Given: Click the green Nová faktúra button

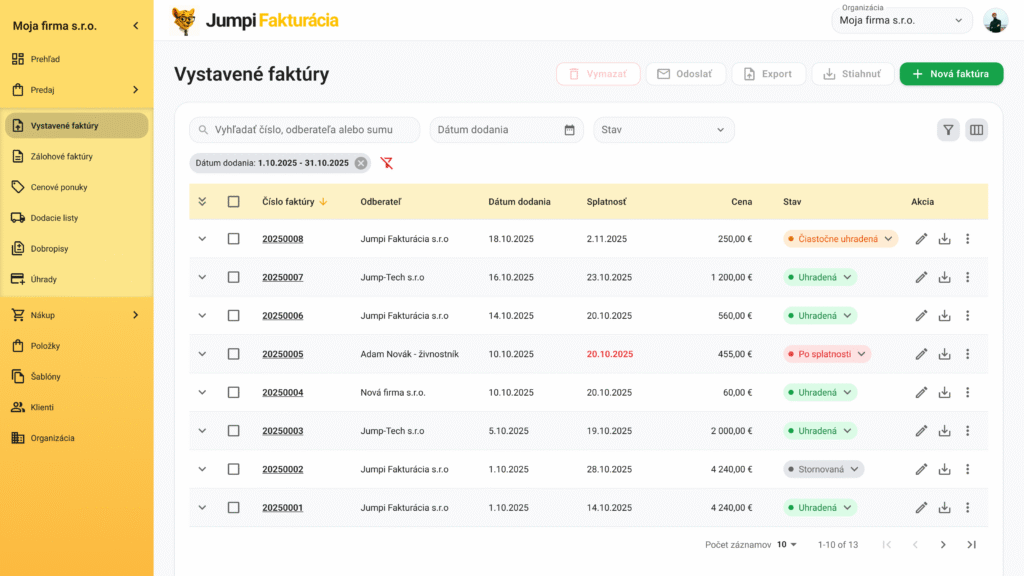Looking at the screenshot, I should (x=951, y=74).
